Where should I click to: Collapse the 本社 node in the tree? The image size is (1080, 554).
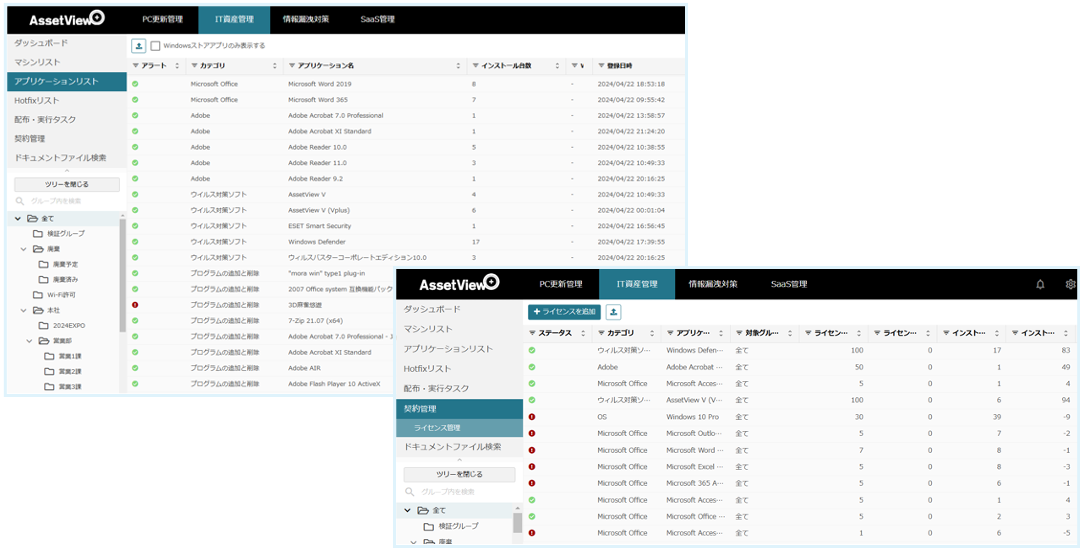pos(23,310)
